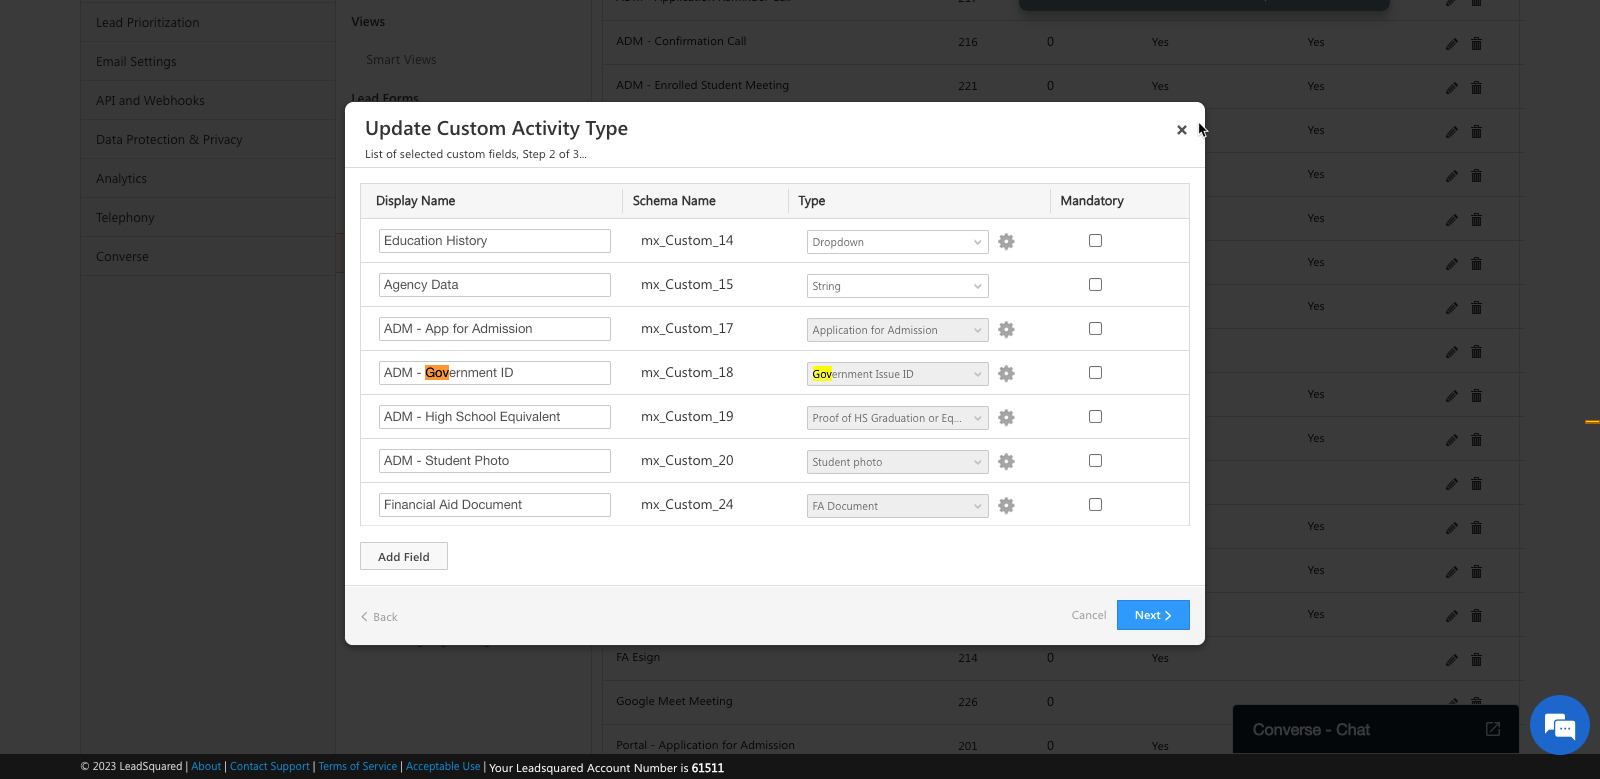Image resolution: width=1600 pixels, height=779 pixels.
Task: Open the chat bubble widget
Action: [1559, 725]
